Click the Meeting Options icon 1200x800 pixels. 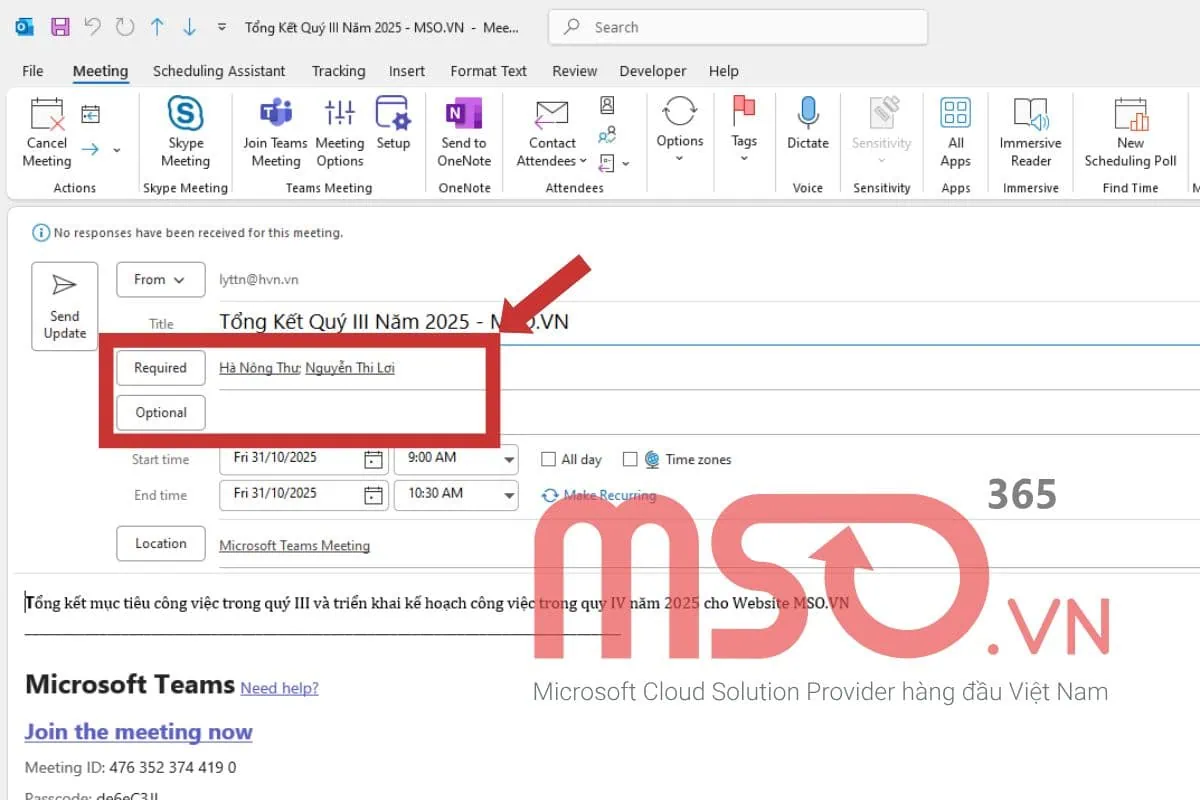click(x=339, y=130)
